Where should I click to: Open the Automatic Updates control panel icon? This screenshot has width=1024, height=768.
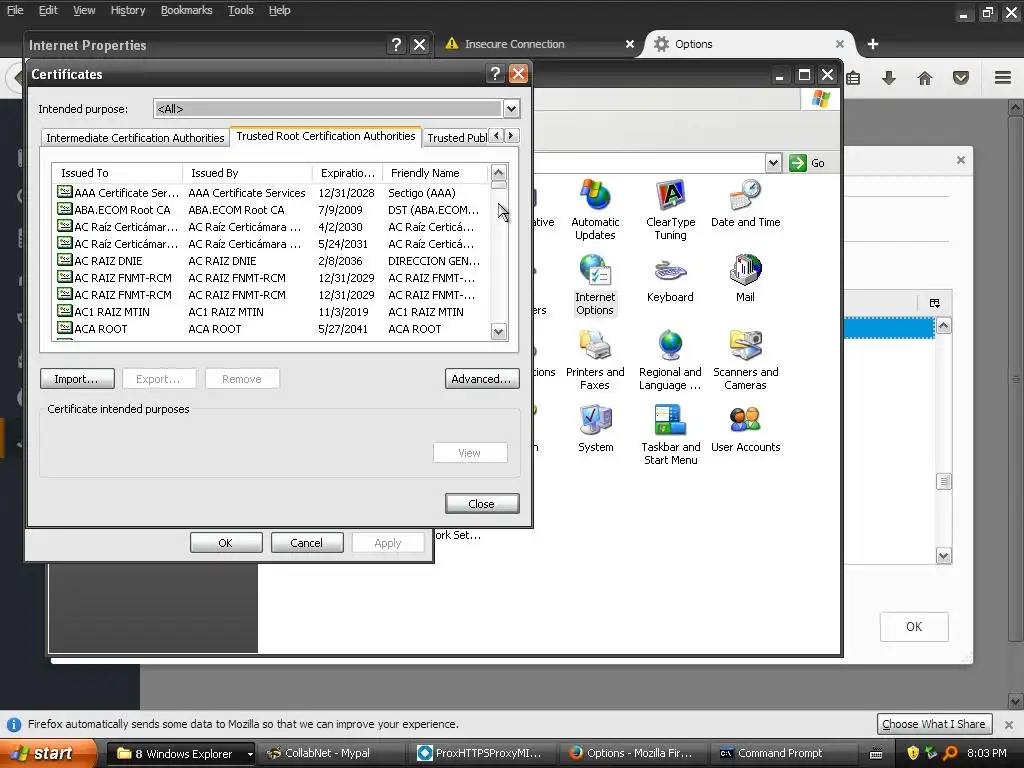[x=595, y=209]
